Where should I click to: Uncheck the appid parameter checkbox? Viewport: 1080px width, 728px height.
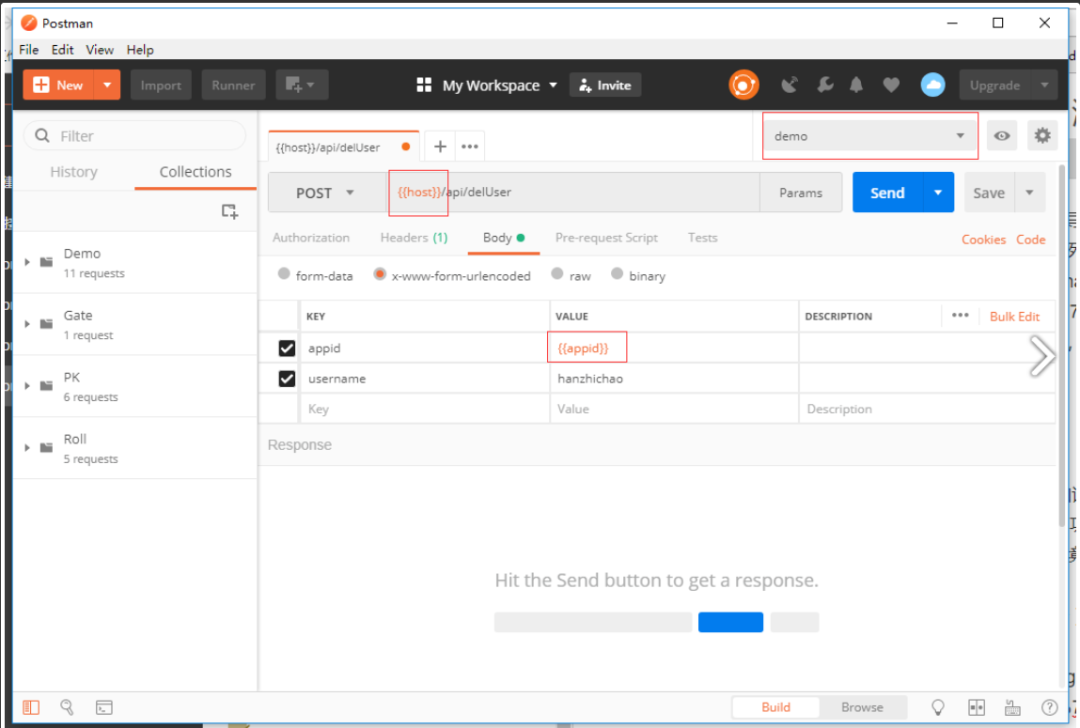click(287, 349)
